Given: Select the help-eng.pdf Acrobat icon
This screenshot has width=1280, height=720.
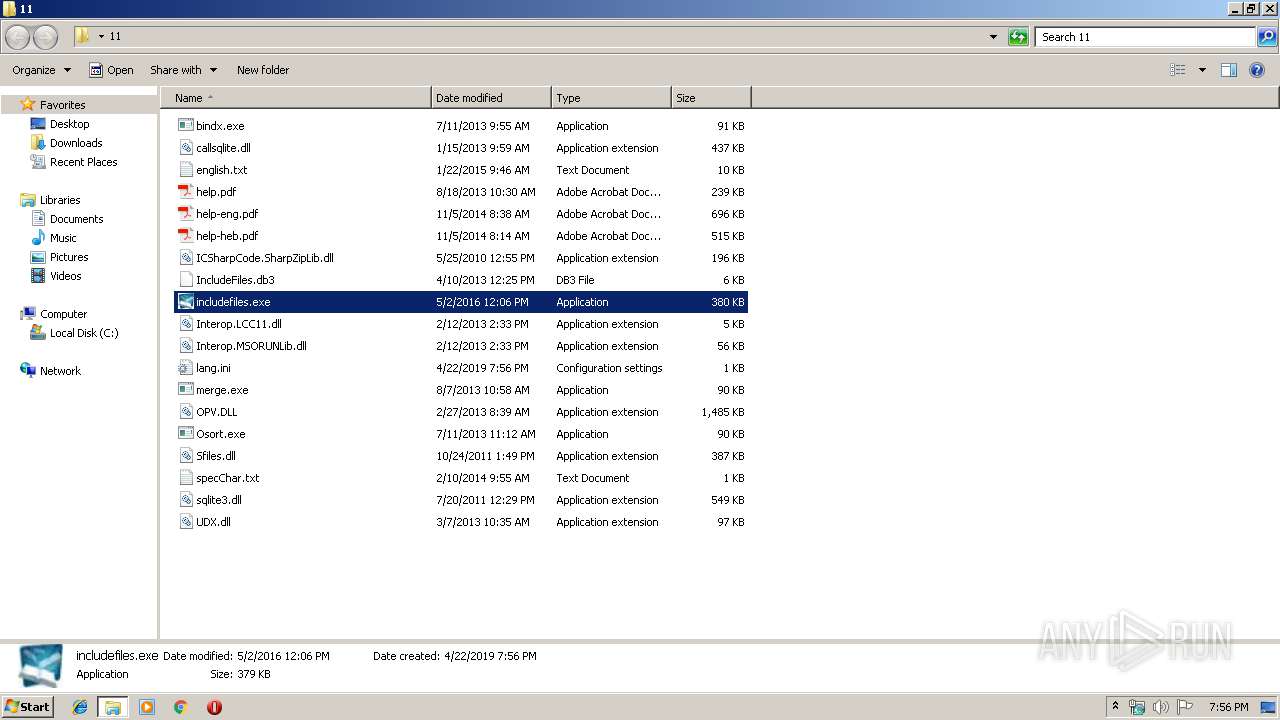Looking at the screenshot, I should (185, 214).
